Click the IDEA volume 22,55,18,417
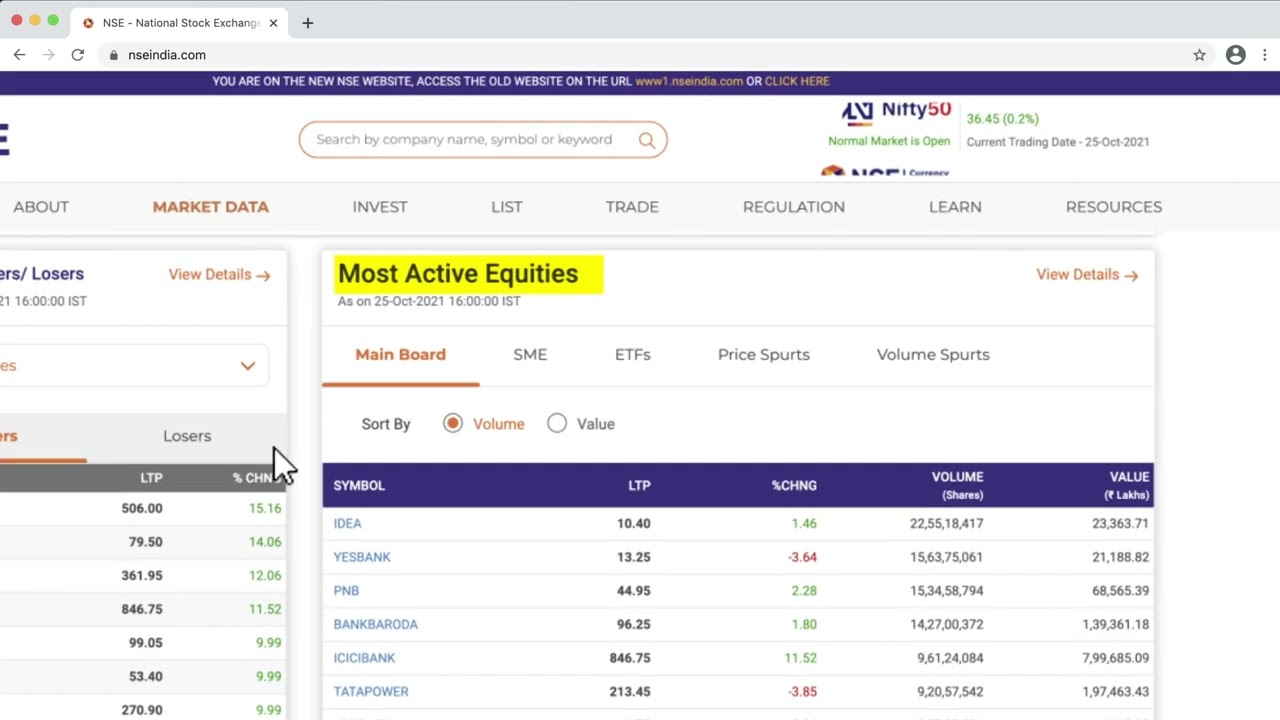The height and width of the screenshot is (720, 1280). coord(946,523)
